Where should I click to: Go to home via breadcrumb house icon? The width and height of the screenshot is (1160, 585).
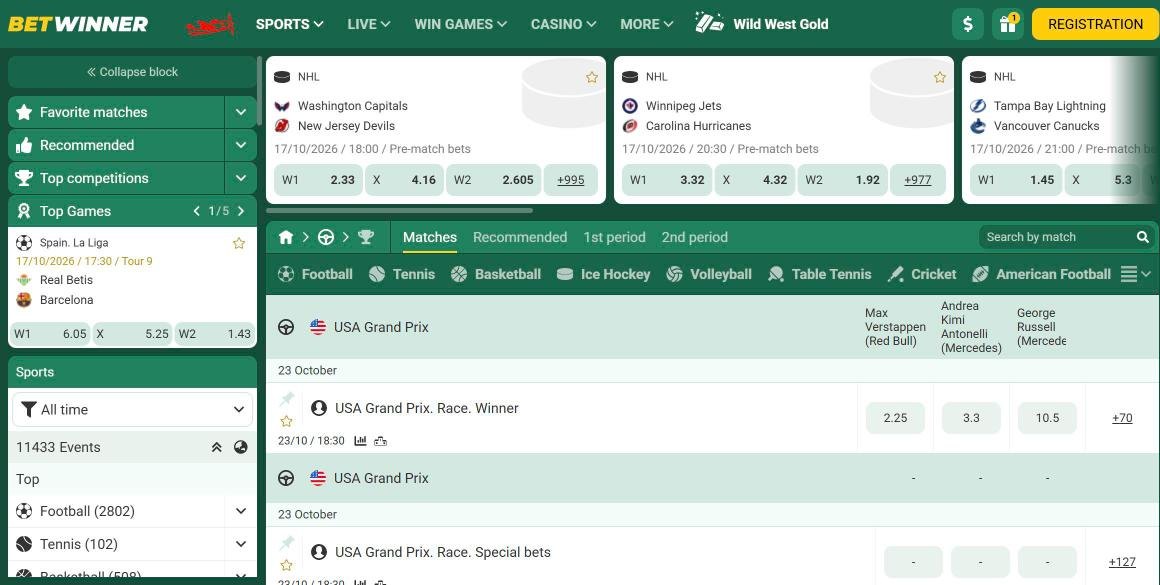point(286,237)
